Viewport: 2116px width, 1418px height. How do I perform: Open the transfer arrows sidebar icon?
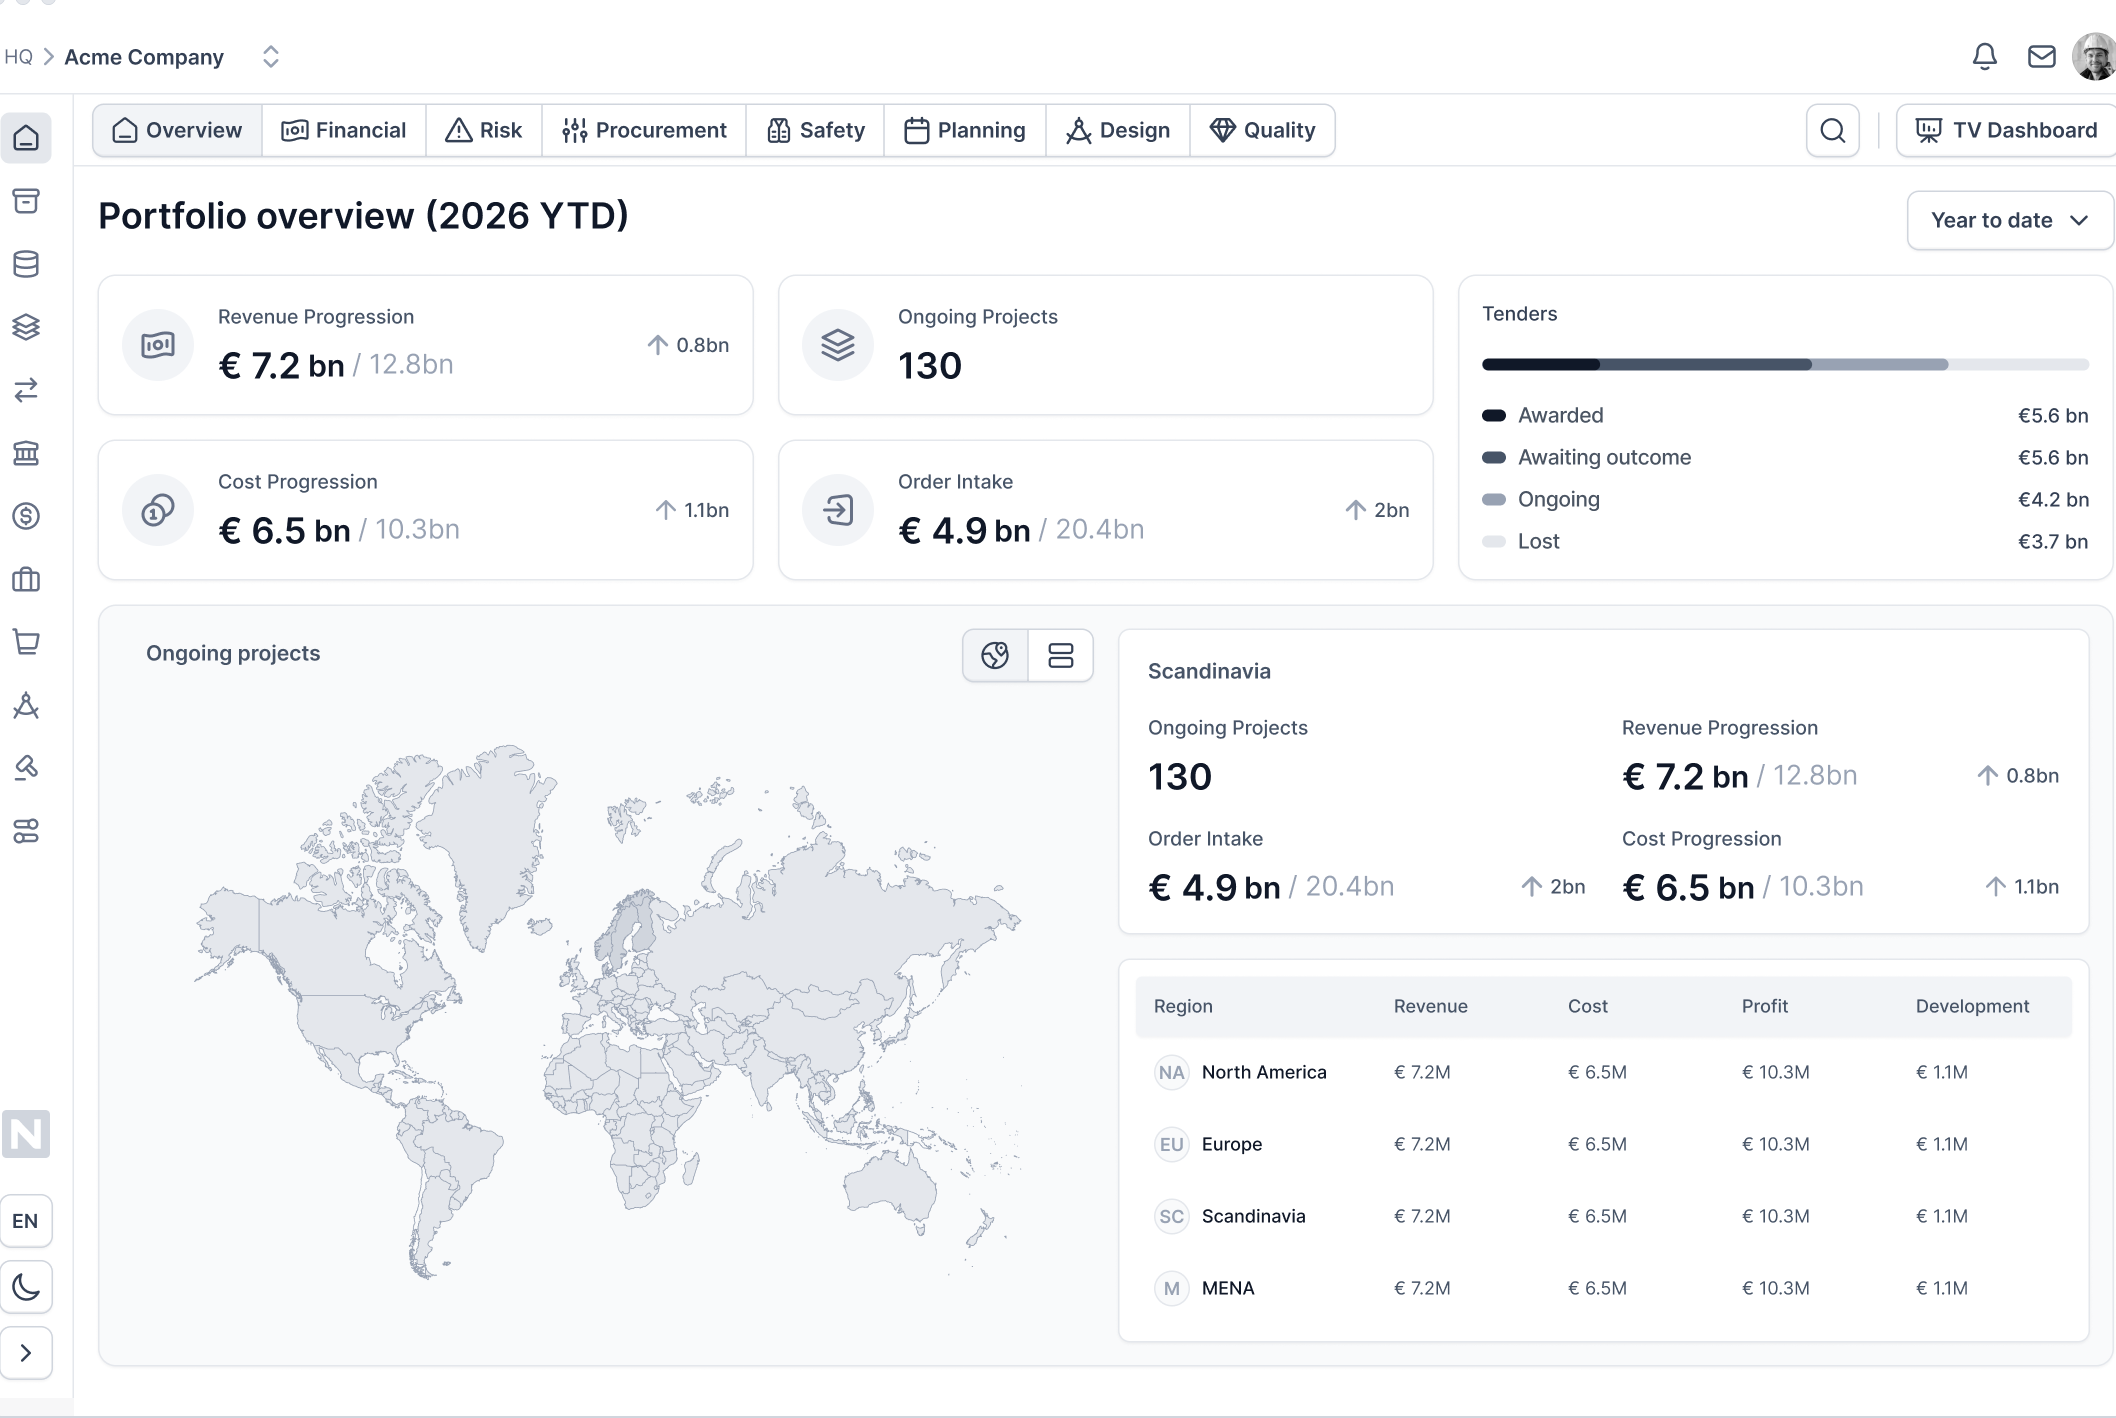(x=26, y=390)
